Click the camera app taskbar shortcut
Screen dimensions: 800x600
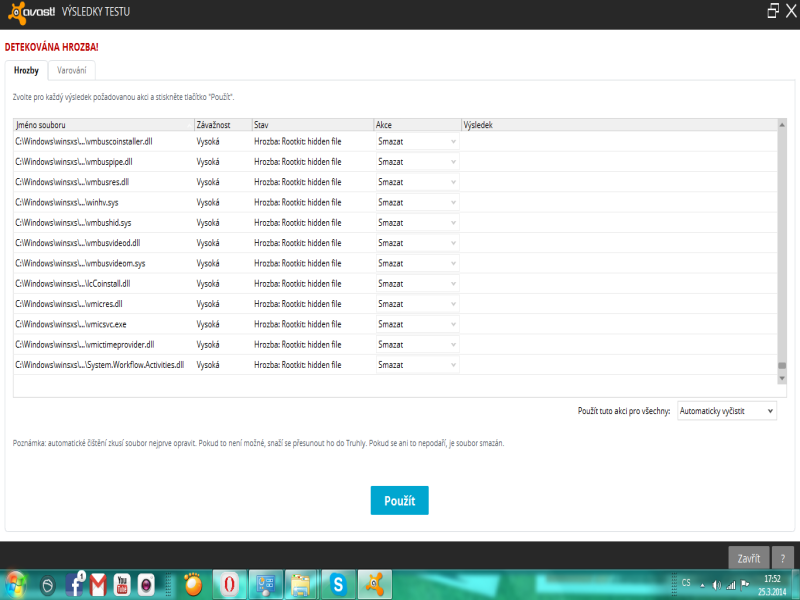[x=146, y=585]
